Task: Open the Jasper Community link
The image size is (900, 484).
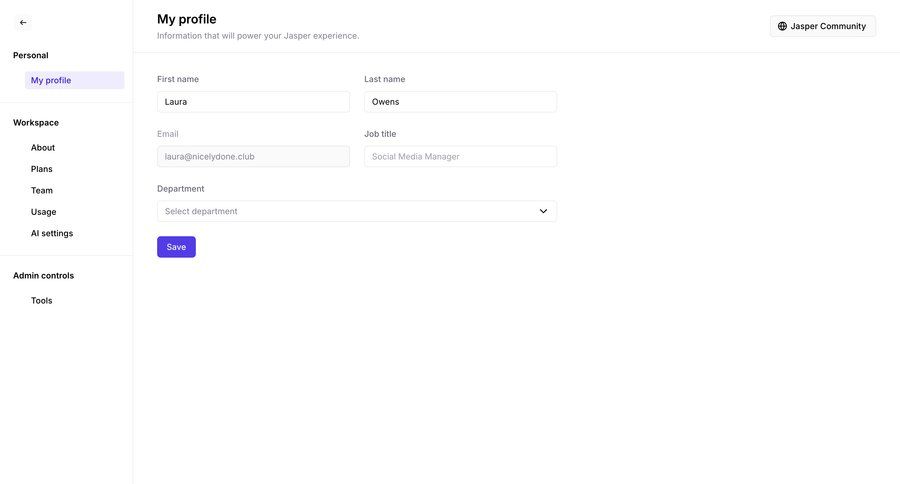Action: [823, 26]
